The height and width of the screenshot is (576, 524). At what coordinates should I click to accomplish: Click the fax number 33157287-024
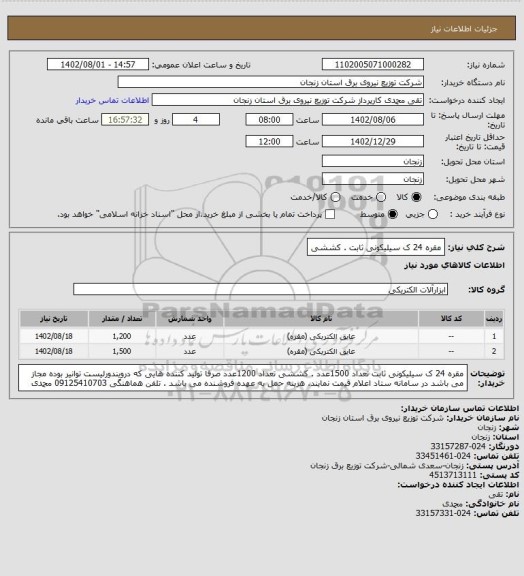458,446
